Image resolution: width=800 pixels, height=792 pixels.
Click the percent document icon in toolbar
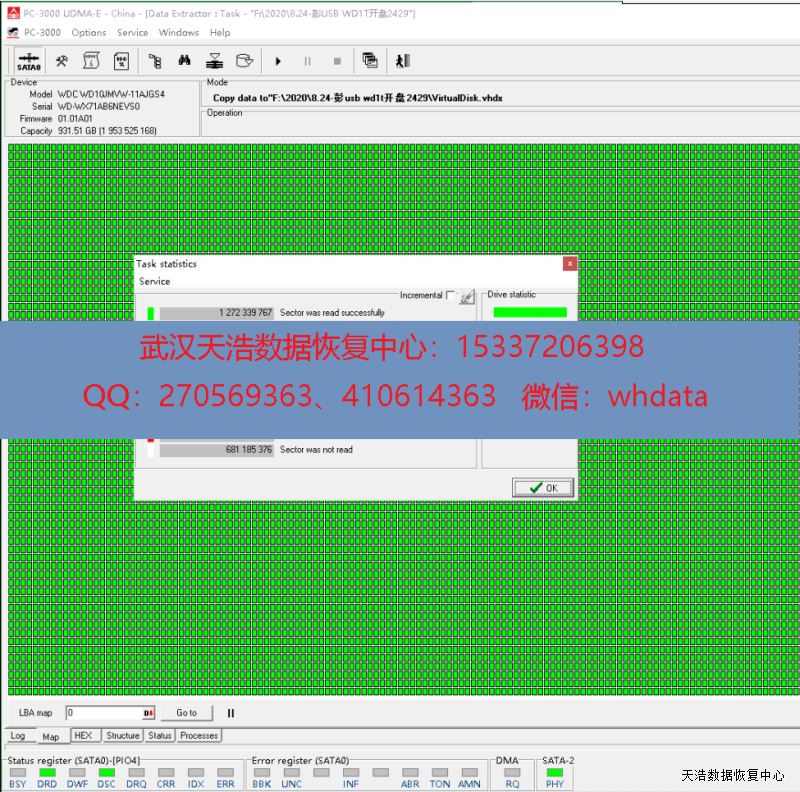[121, 61]
